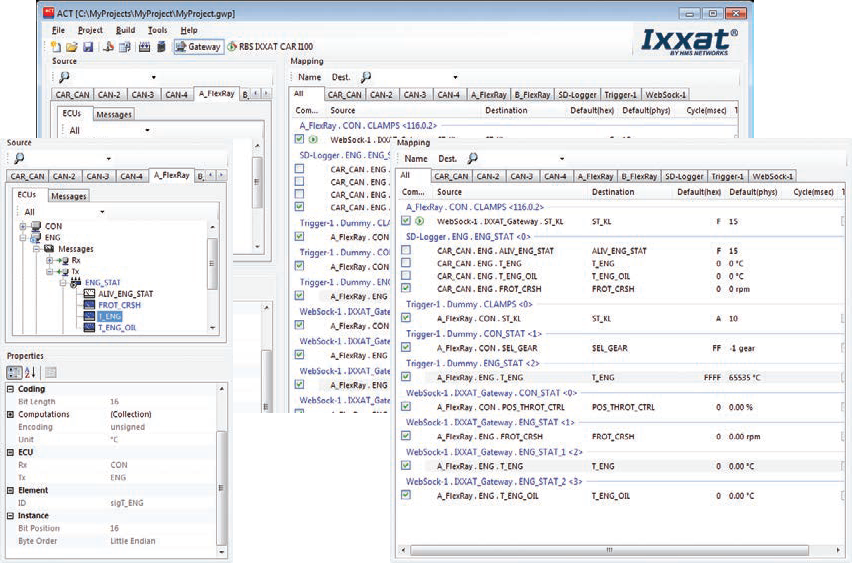
Task: Open the Project menu
Action: point(90,30)
